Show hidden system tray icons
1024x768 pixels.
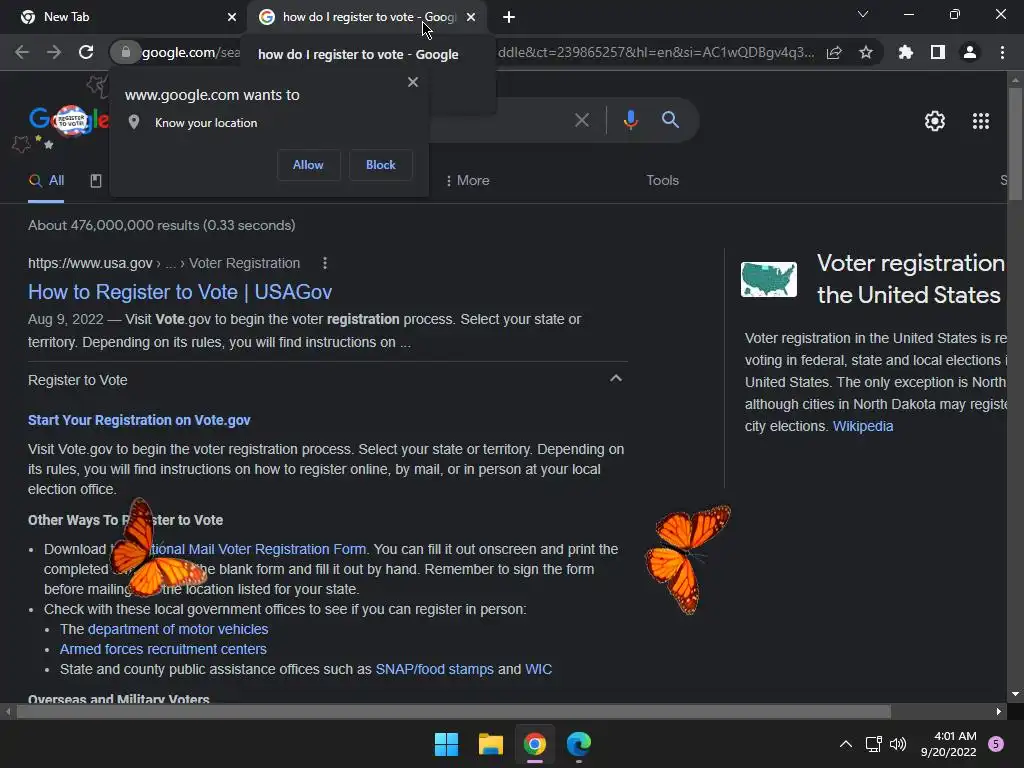point(846,744)
